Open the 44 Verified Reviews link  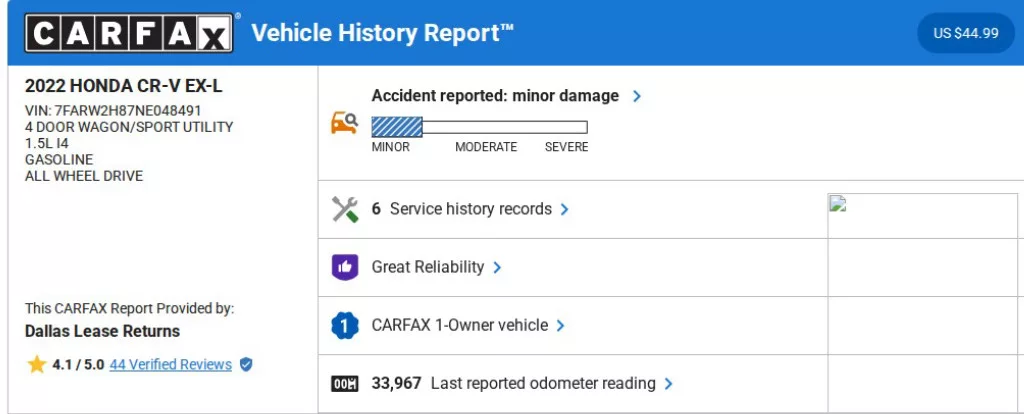coord(170,364)
